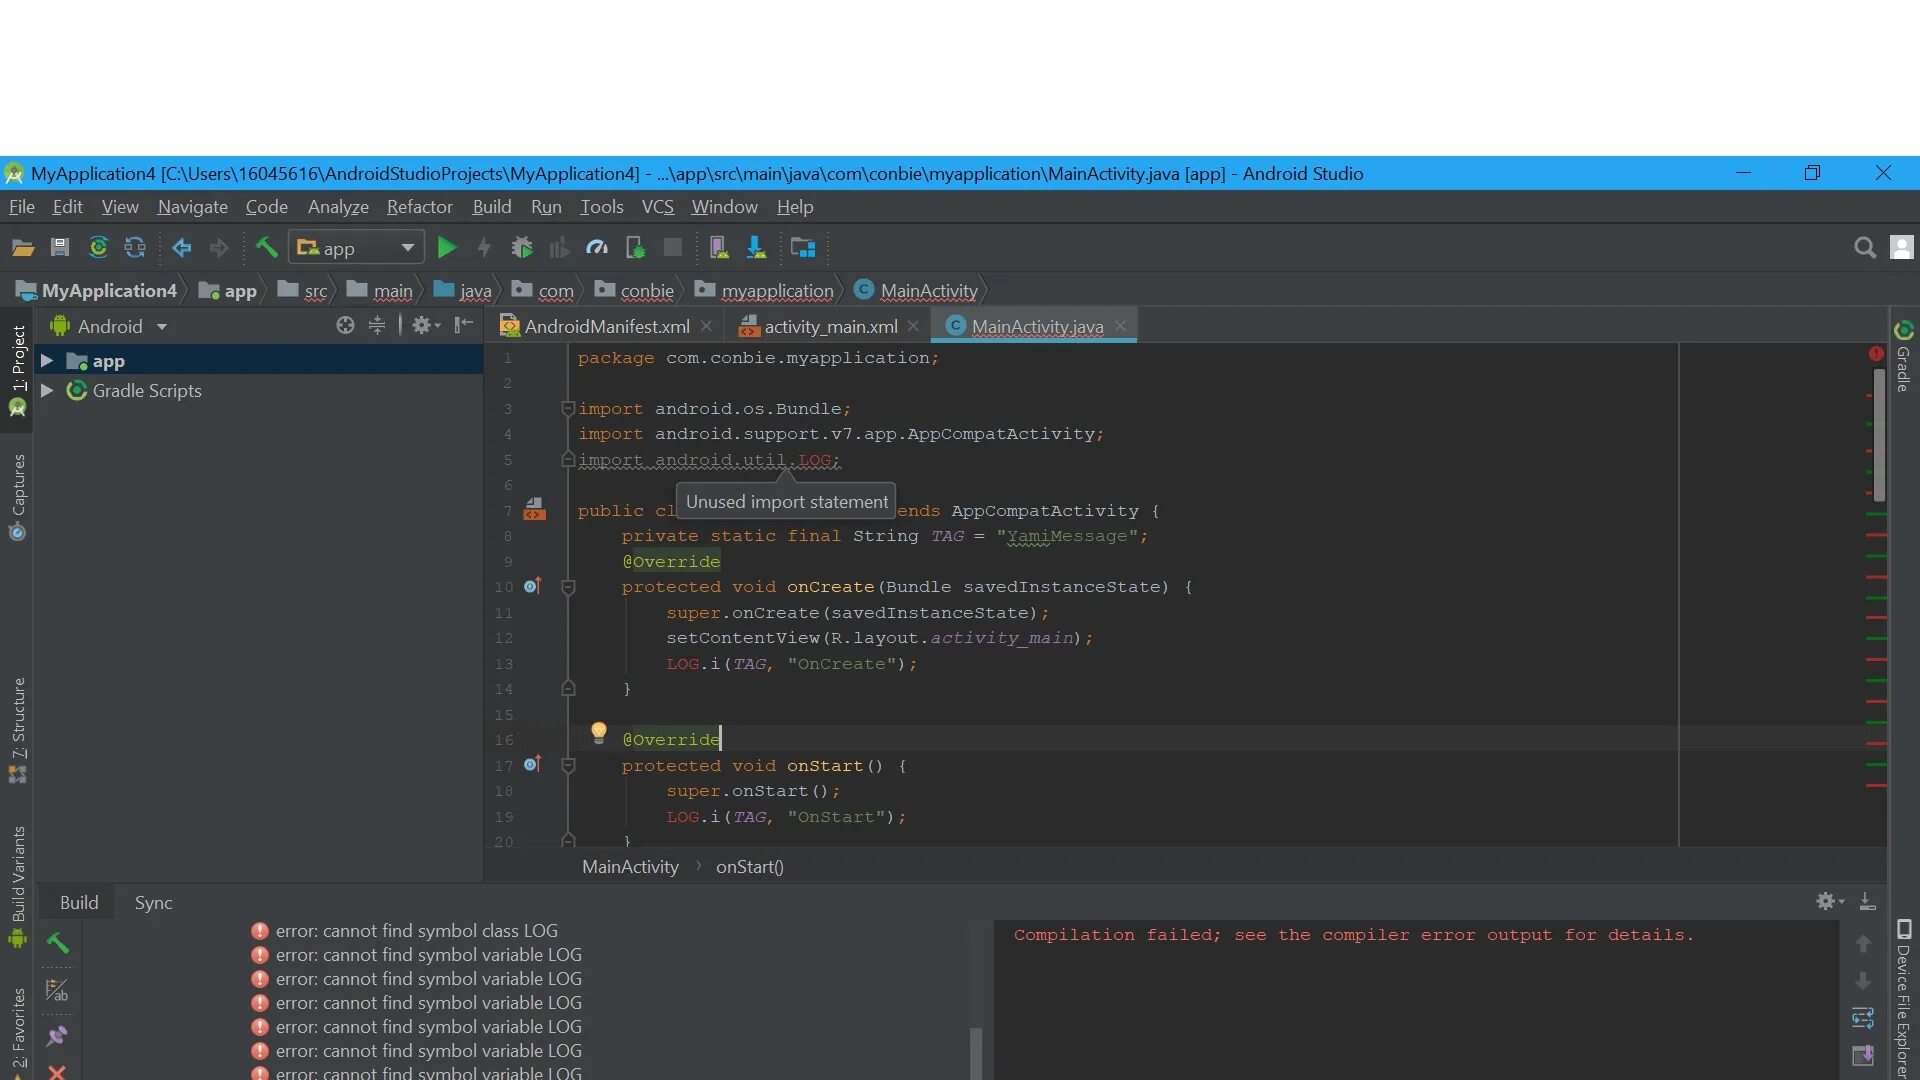Click the Stop square icon

pos(673,248)
